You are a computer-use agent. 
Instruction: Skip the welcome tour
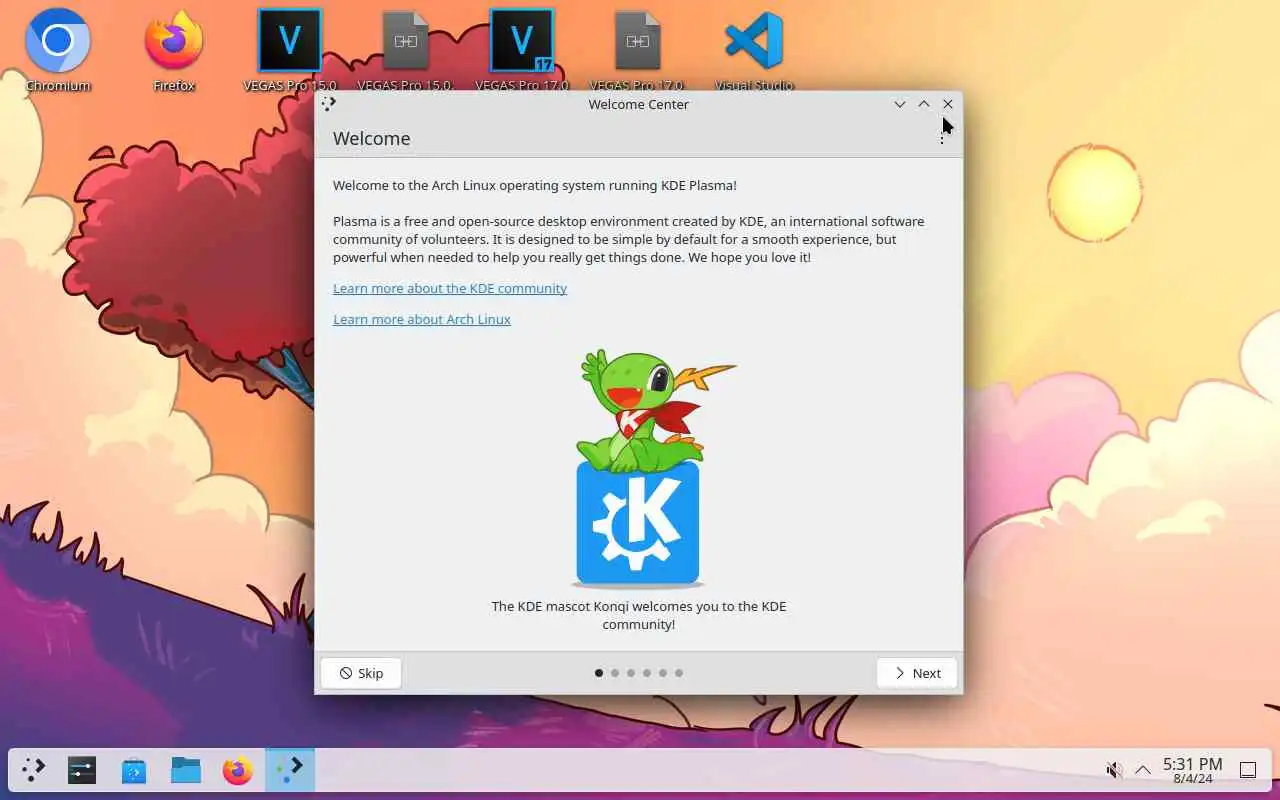click(x=361, y=673)
